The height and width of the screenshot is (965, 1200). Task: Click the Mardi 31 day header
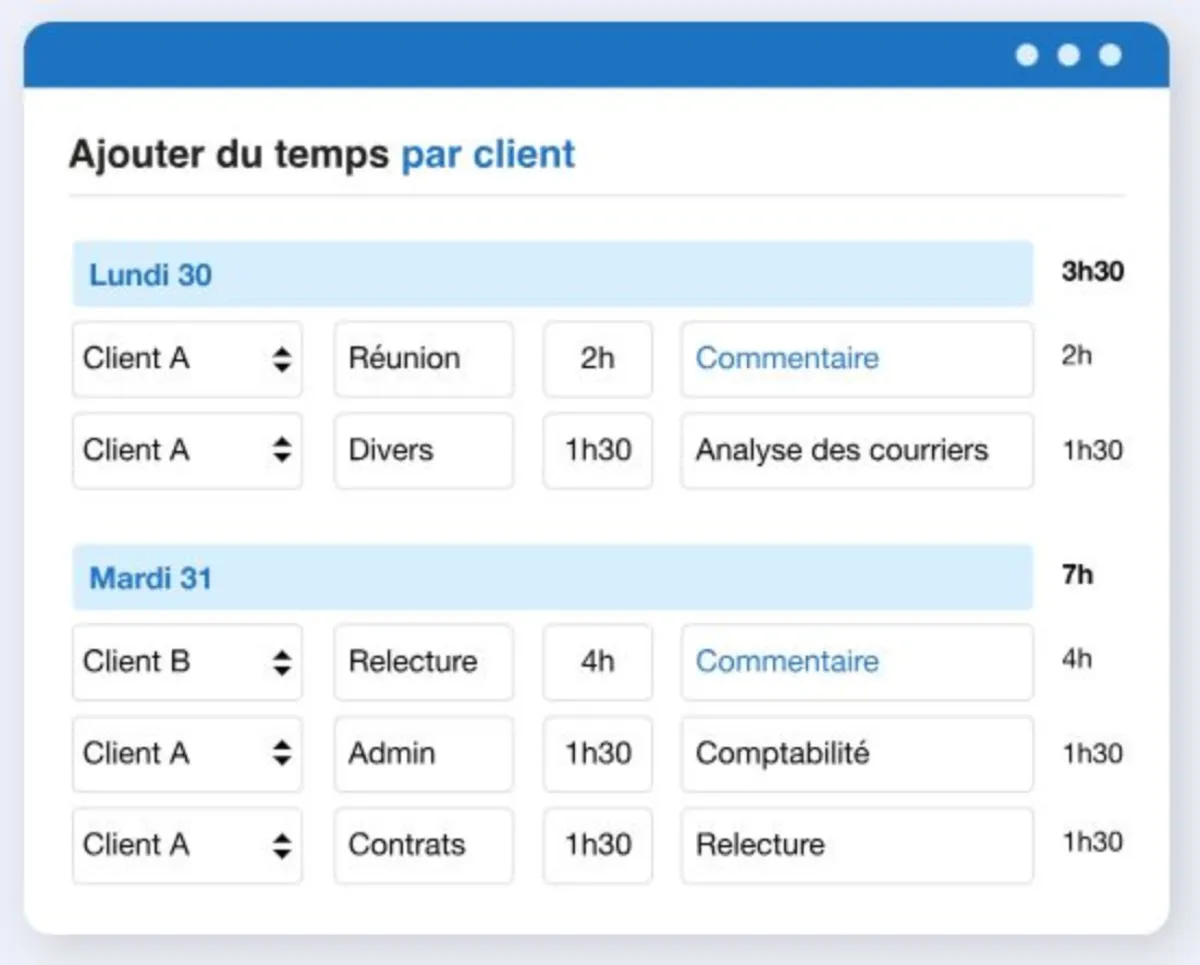tap(552, 578)
